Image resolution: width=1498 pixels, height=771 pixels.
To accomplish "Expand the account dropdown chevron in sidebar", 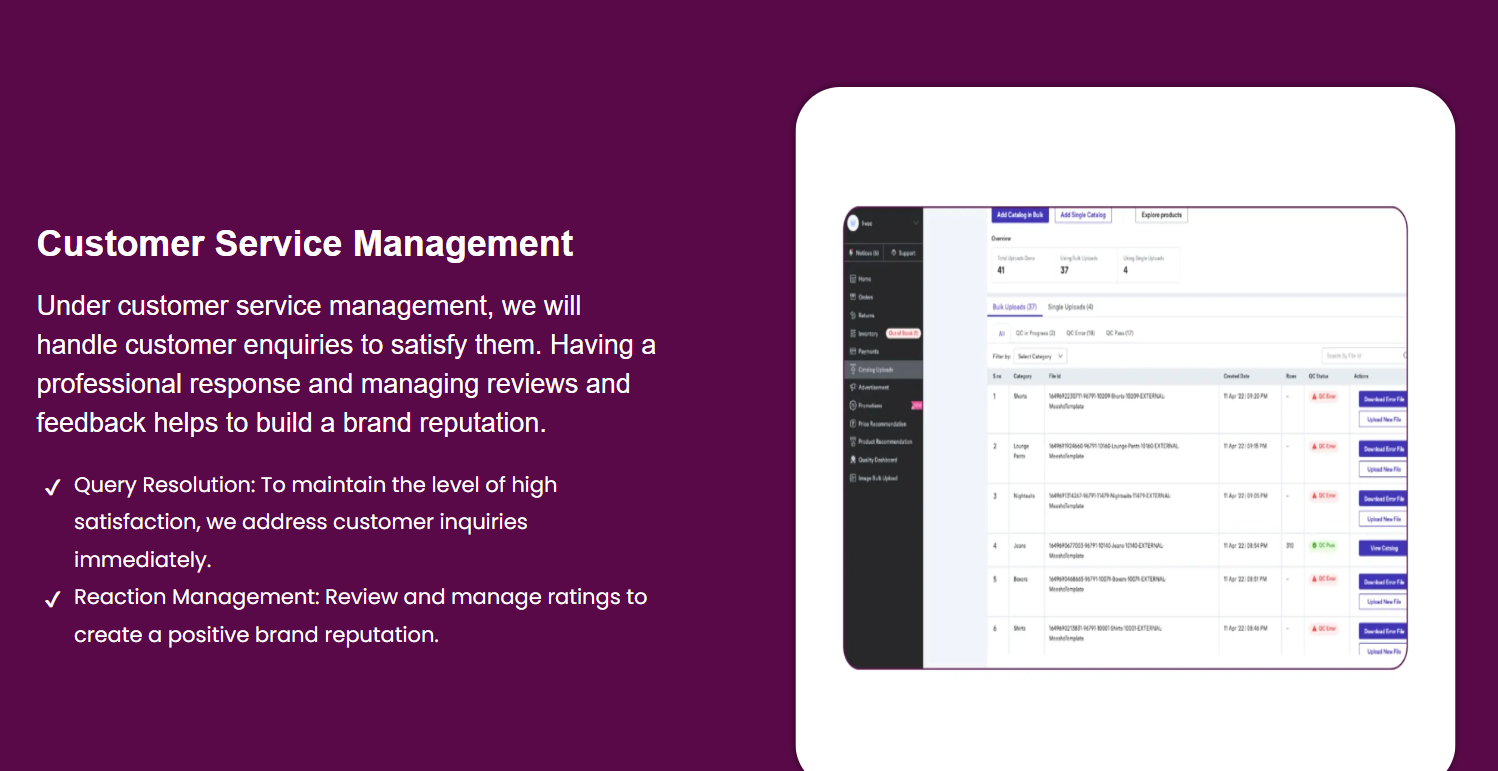I will 915,223.
